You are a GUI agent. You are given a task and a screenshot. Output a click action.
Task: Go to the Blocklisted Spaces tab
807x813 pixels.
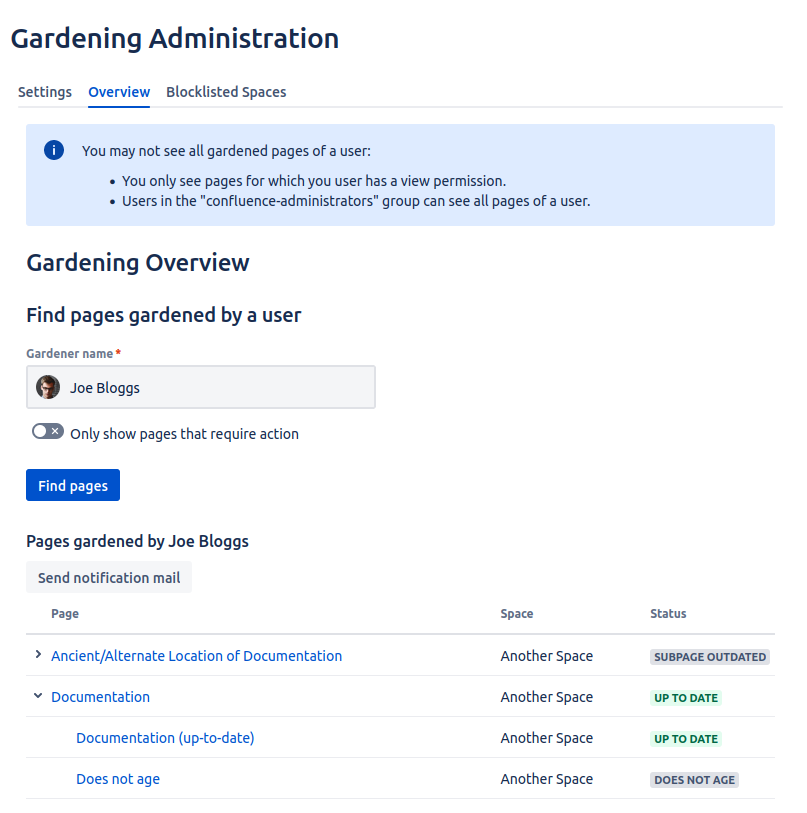click(x=226, y=92)
